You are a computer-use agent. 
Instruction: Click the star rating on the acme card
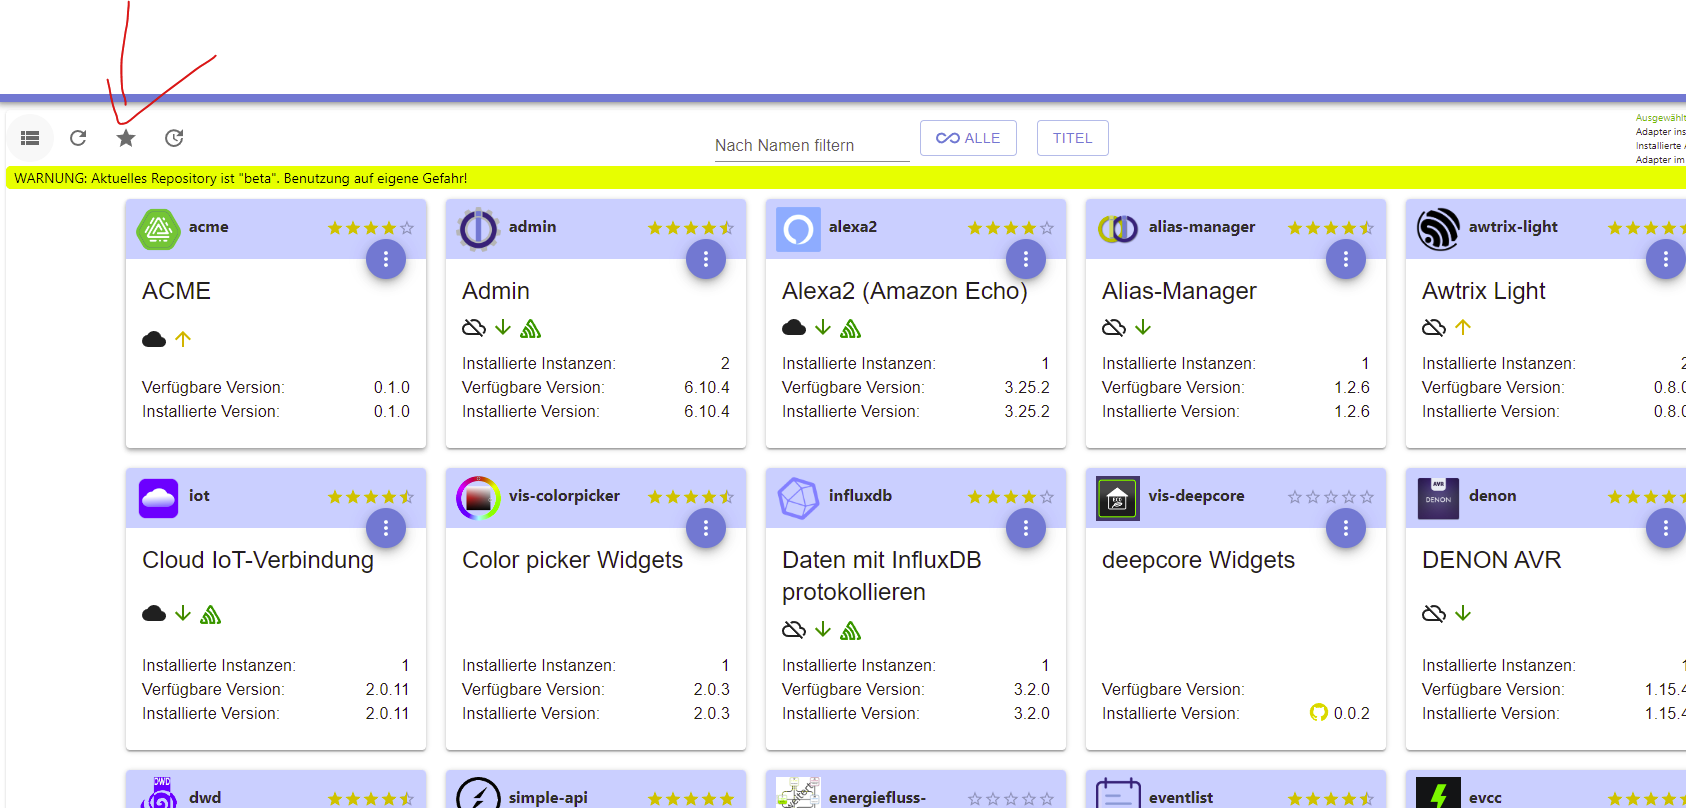click(x=371, y=228)
